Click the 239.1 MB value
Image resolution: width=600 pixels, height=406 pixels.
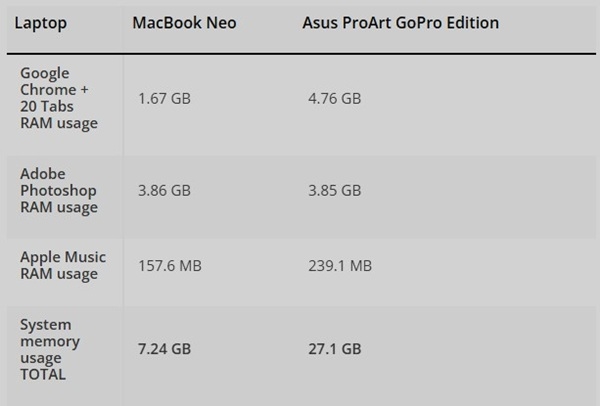click(340, 265)
